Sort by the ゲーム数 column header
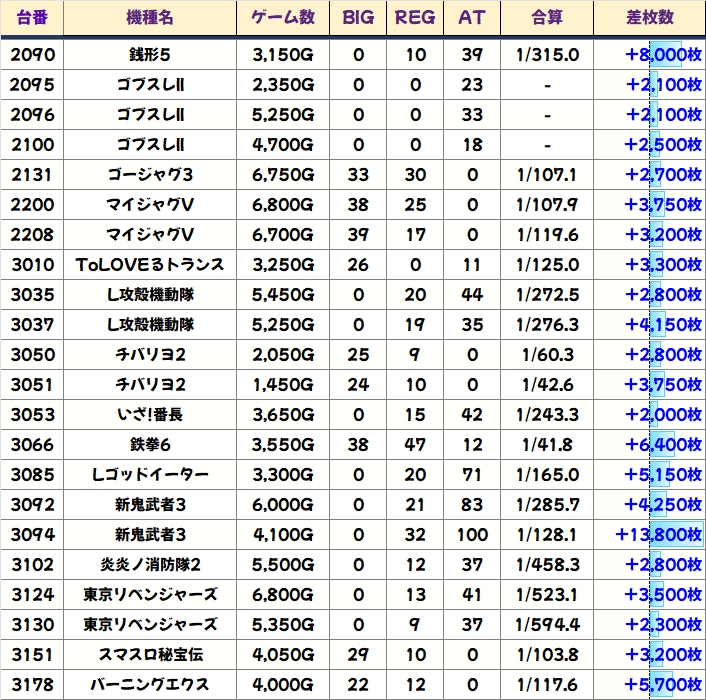 pyautogui.click(x=283, y=18)
